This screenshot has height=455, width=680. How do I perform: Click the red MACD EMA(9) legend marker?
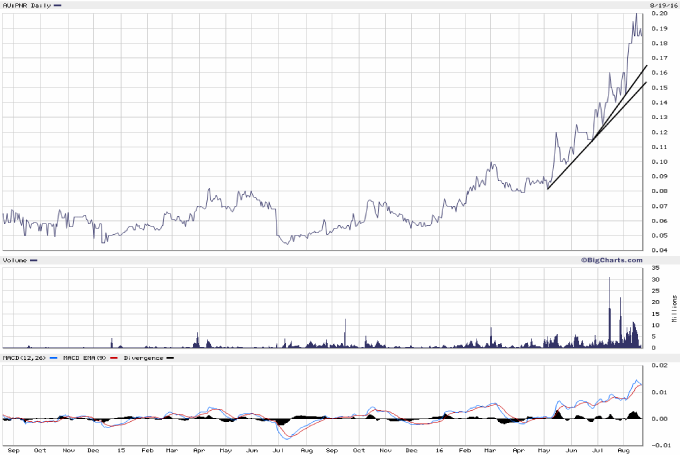pyautogui.click(x=114, y=357)
